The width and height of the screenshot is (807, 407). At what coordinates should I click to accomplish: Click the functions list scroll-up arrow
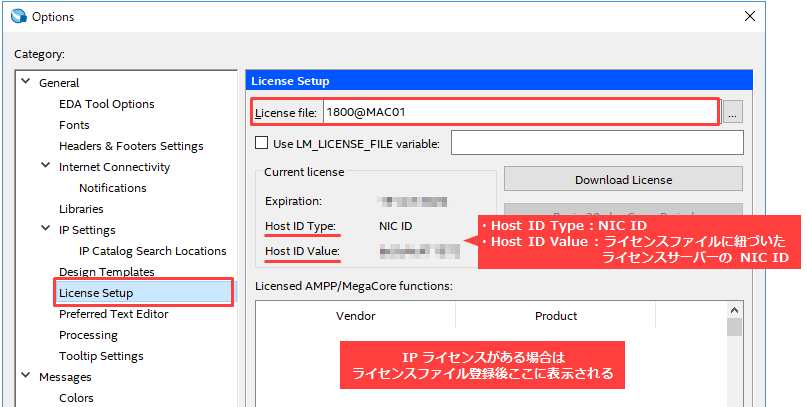tap(734, 310)
